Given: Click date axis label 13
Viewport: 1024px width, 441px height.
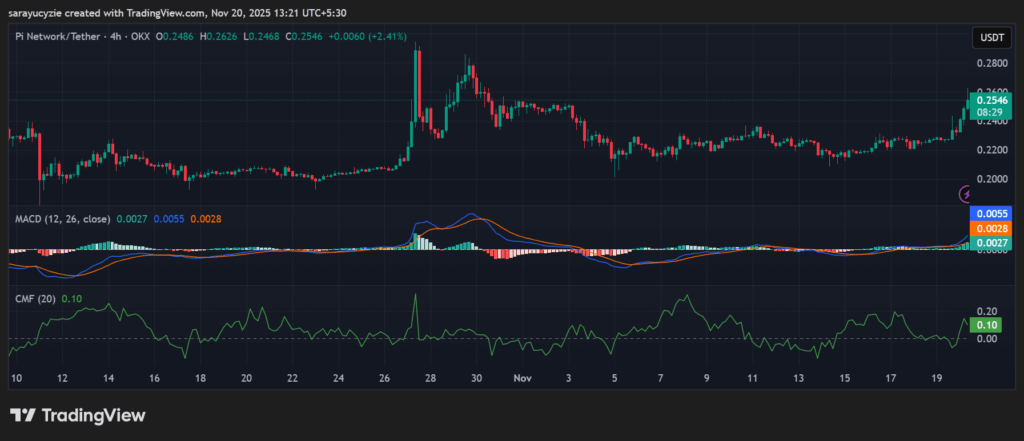Looking at the screenshot, I should [799, 378].
